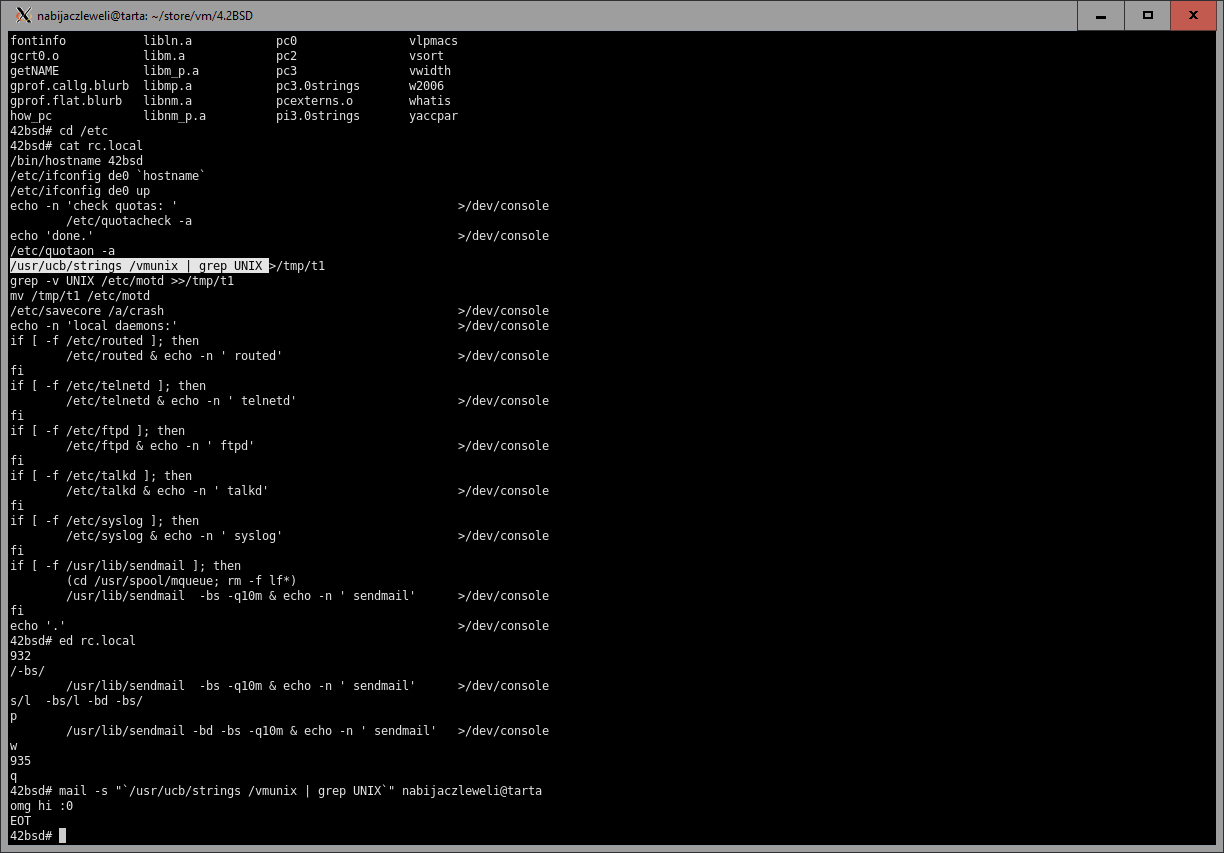1224x853 pixels.
Task: Click the EOT line near the bottom
Action: (20, 821)
